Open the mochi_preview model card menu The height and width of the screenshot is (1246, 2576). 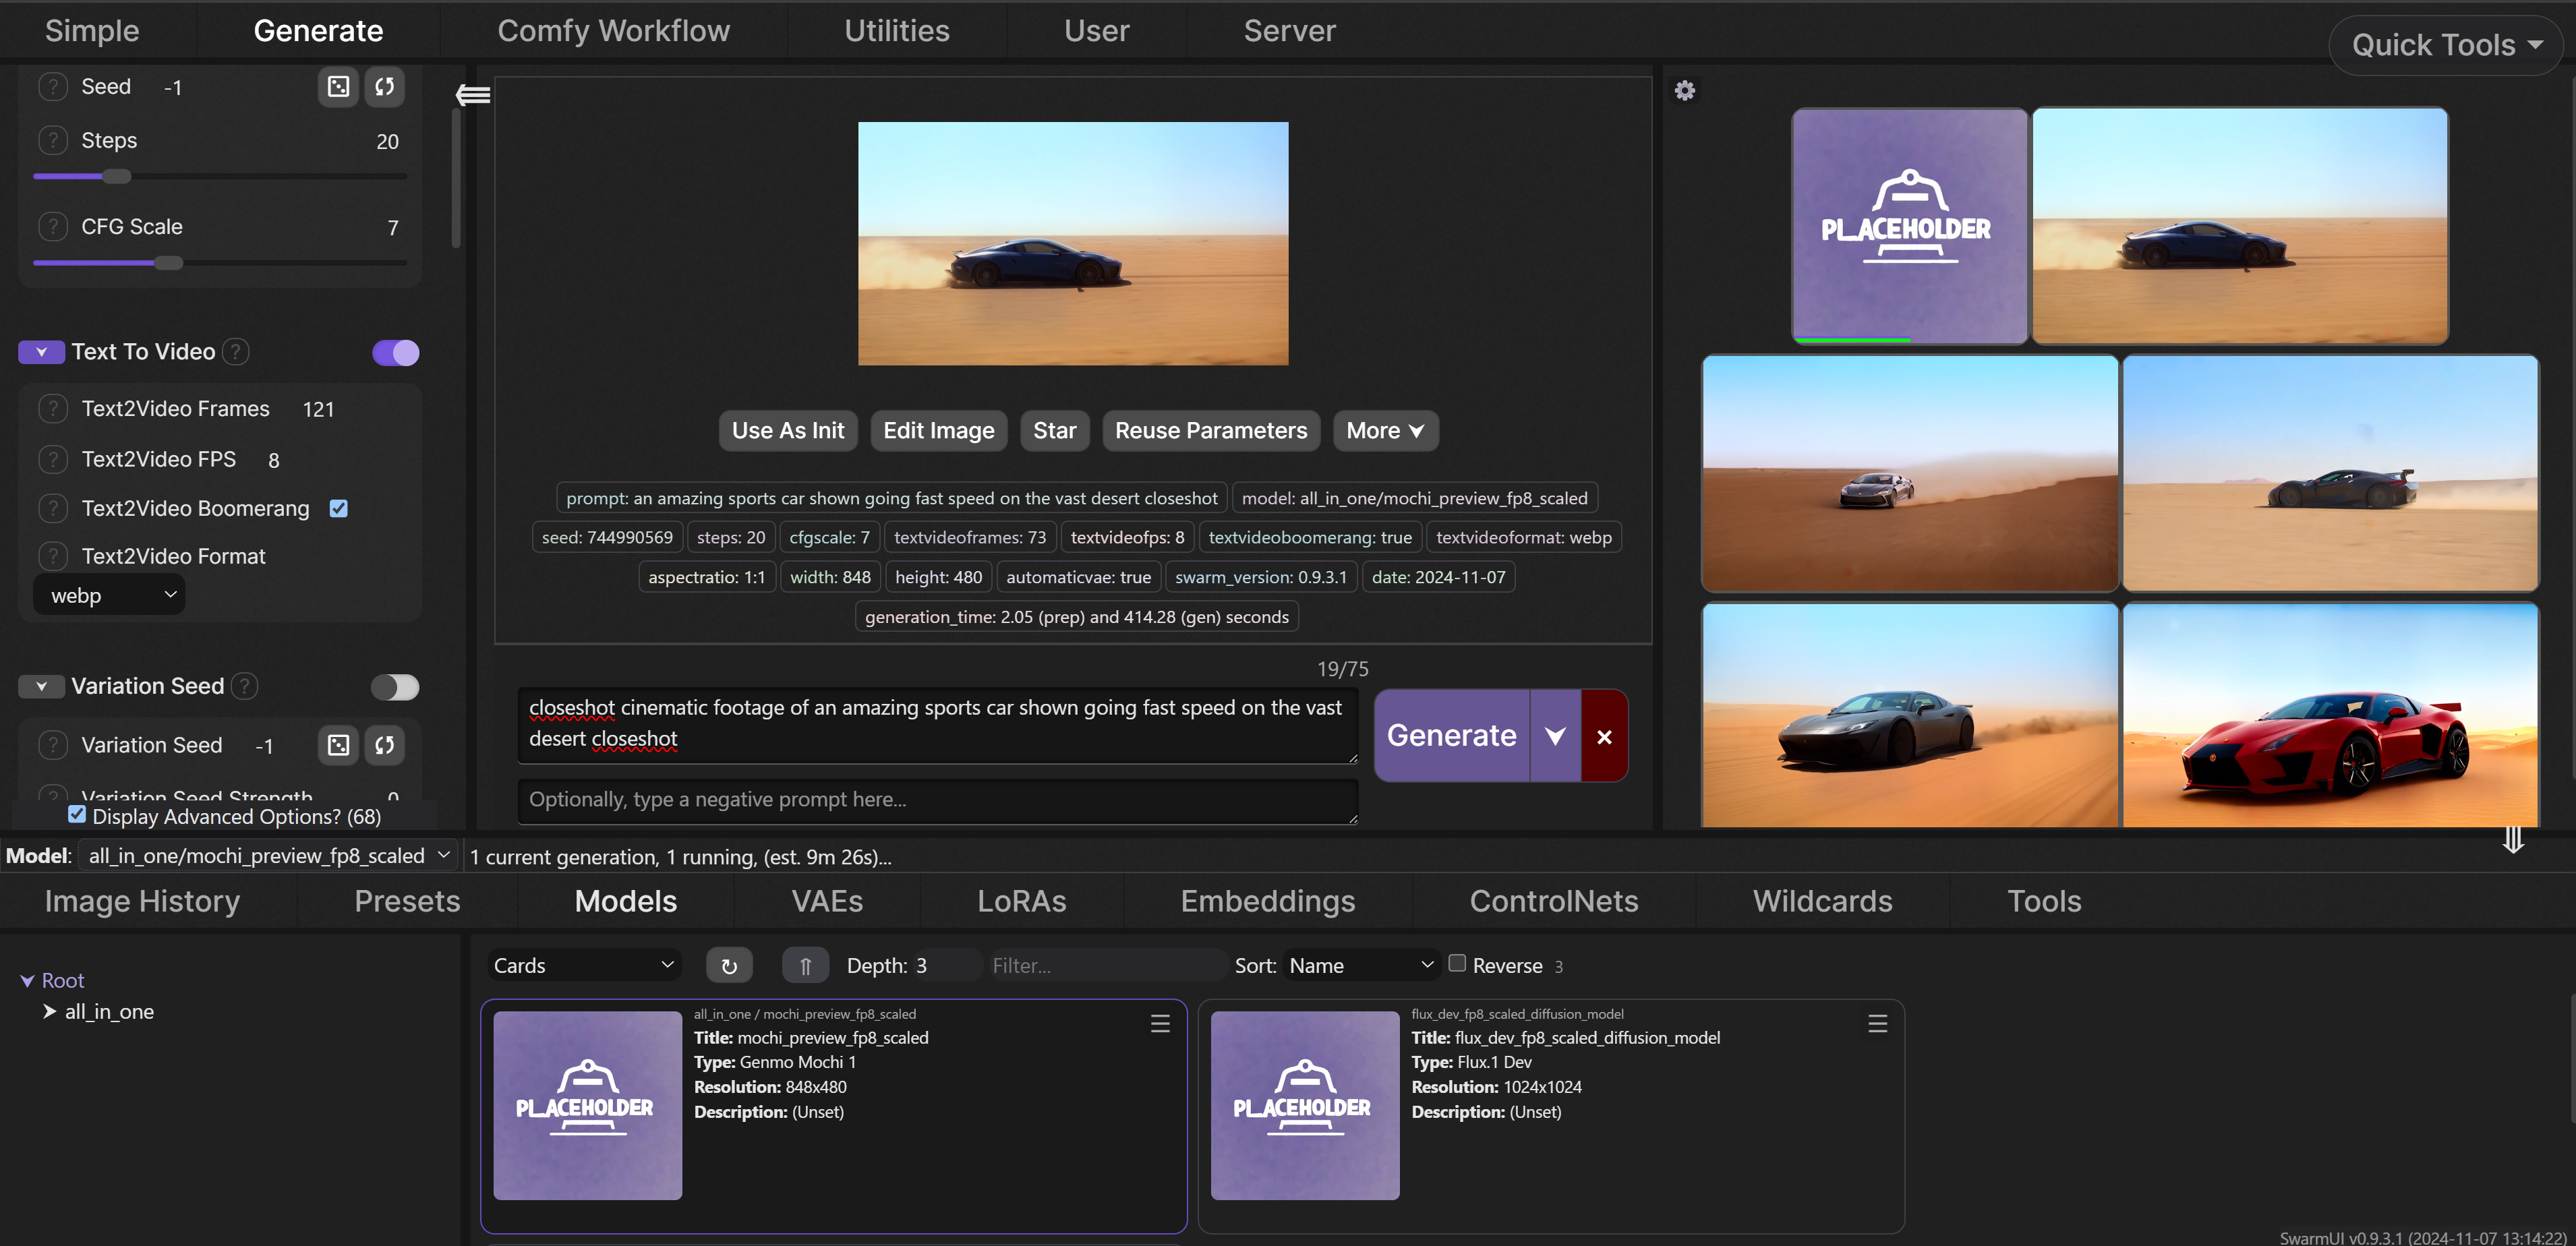tap(1159, 1023)
